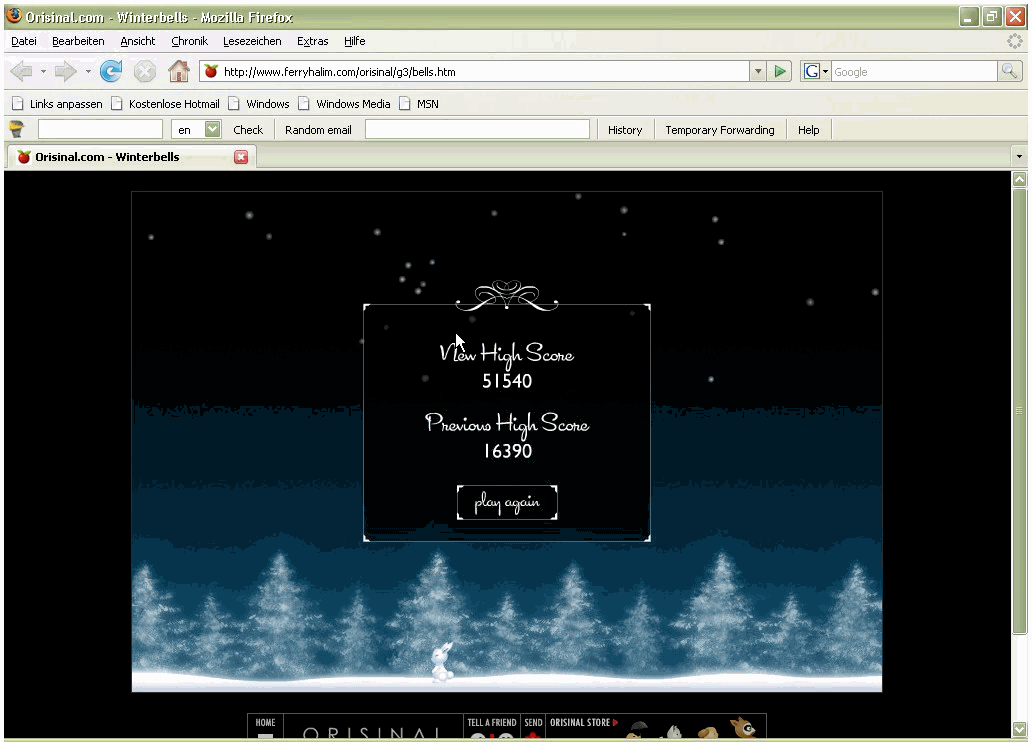This screenshot has width=1032, height=742.
Task: Open the Hilfe menu
Action: (x=354, y=41)
